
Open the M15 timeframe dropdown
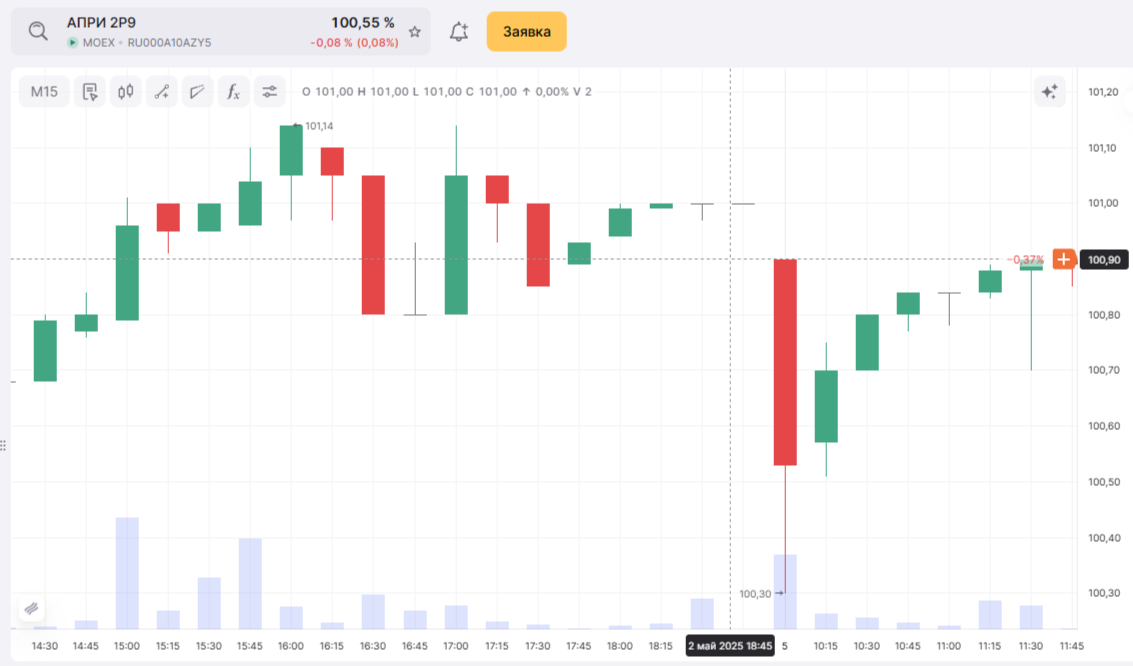(x=44, y=92)
